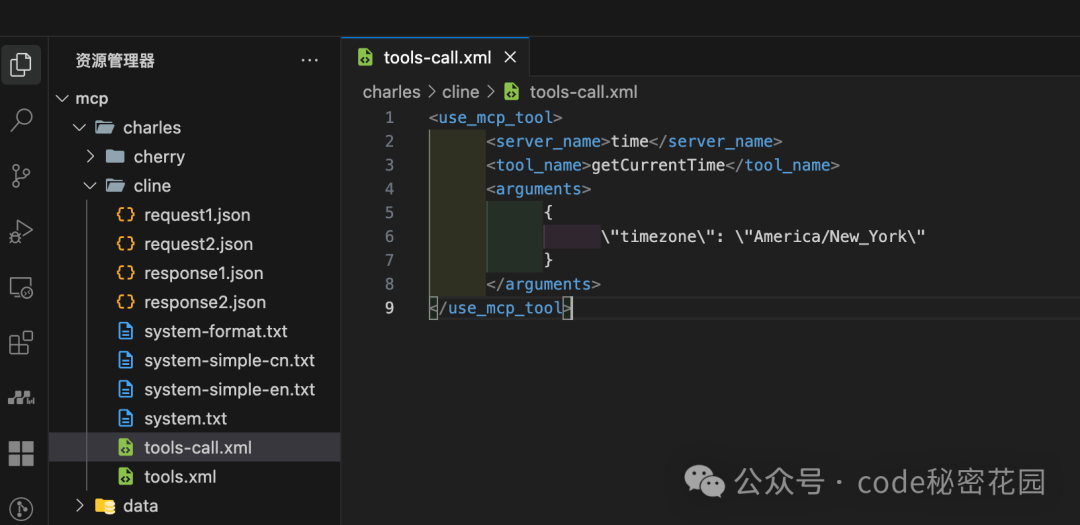Open request1.json in the explorer
The height and width of the screenshot is (525, 1080).
pos(196,215)
